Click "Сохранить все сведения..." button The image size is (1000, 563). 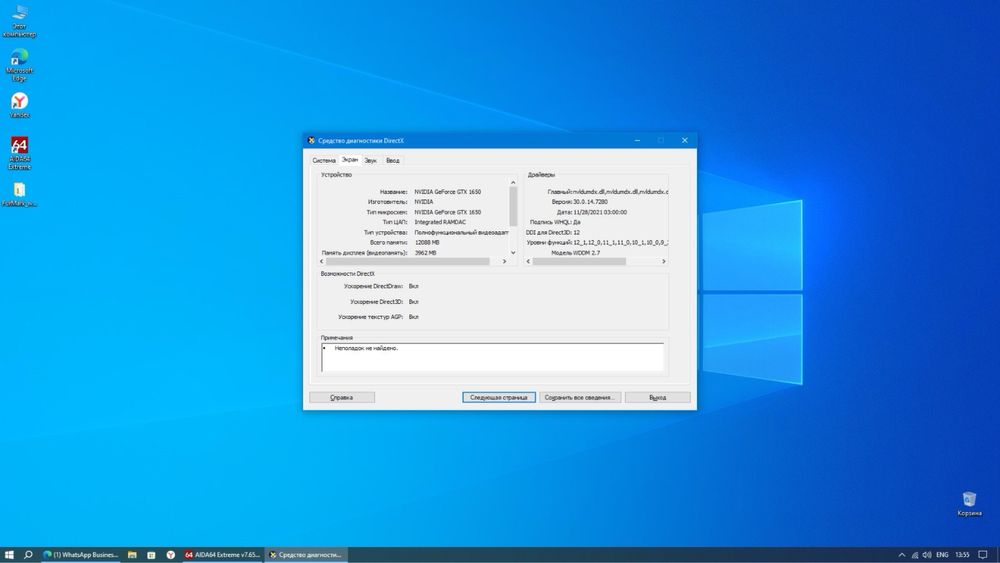point(579,397)
